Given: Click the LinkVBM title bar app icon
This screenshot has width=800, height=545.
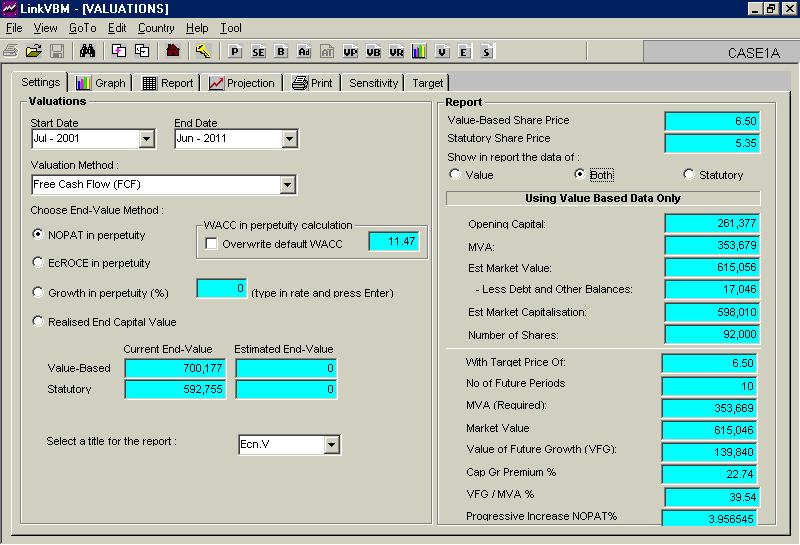Looking at the screenshot, I should click(x=9, y=9).
